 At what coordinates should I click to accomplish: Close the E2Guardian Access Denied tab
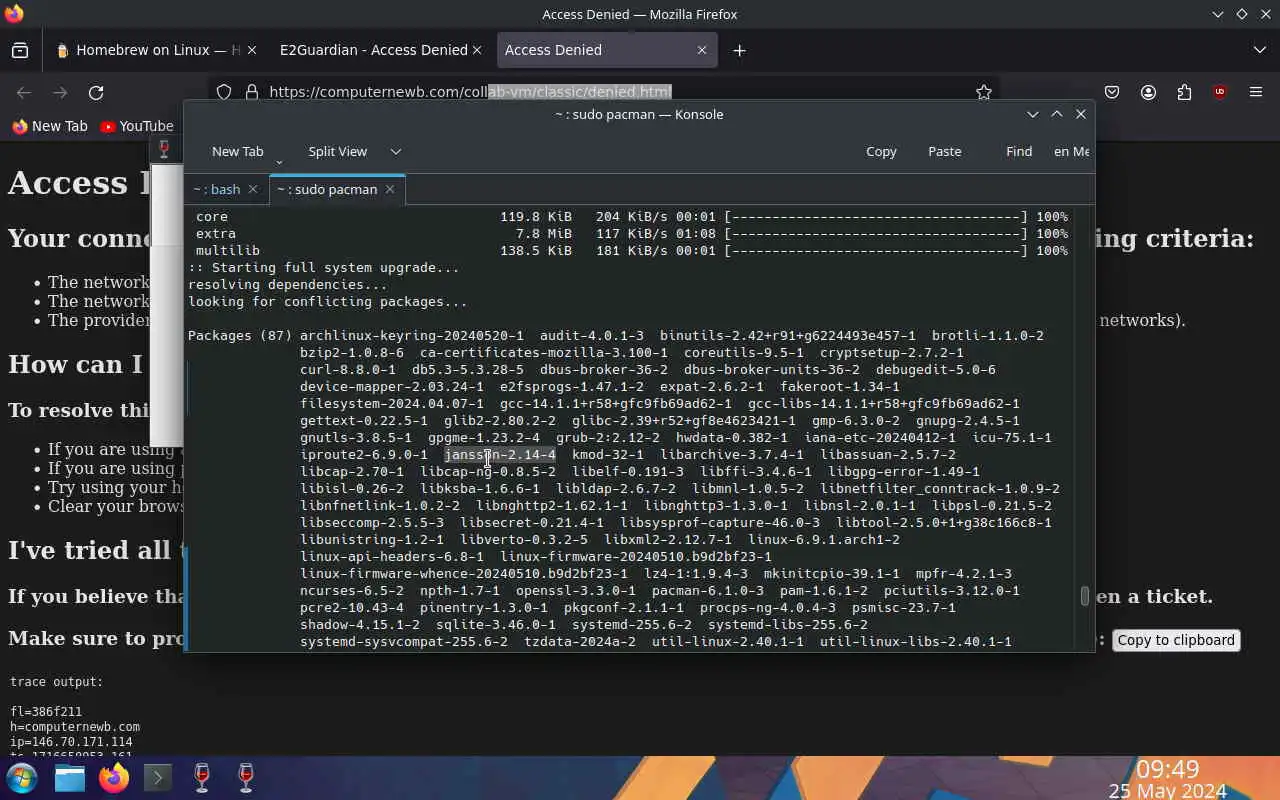pos(477,50)
